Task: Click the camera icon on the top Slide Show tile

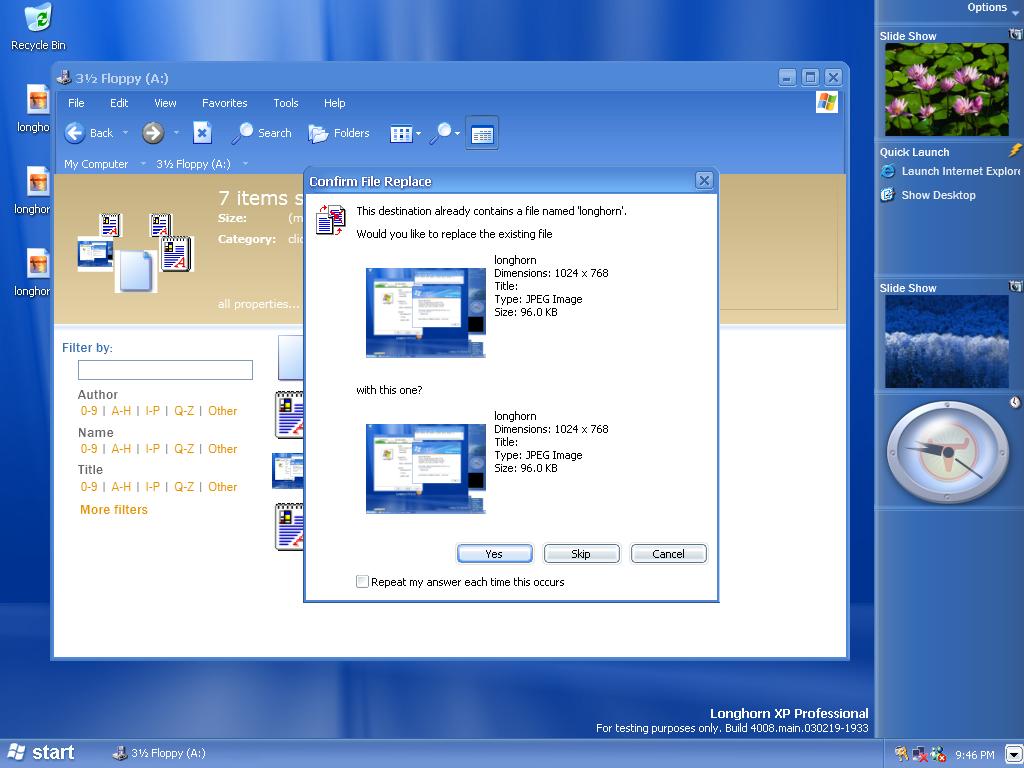Action: 1016,35
